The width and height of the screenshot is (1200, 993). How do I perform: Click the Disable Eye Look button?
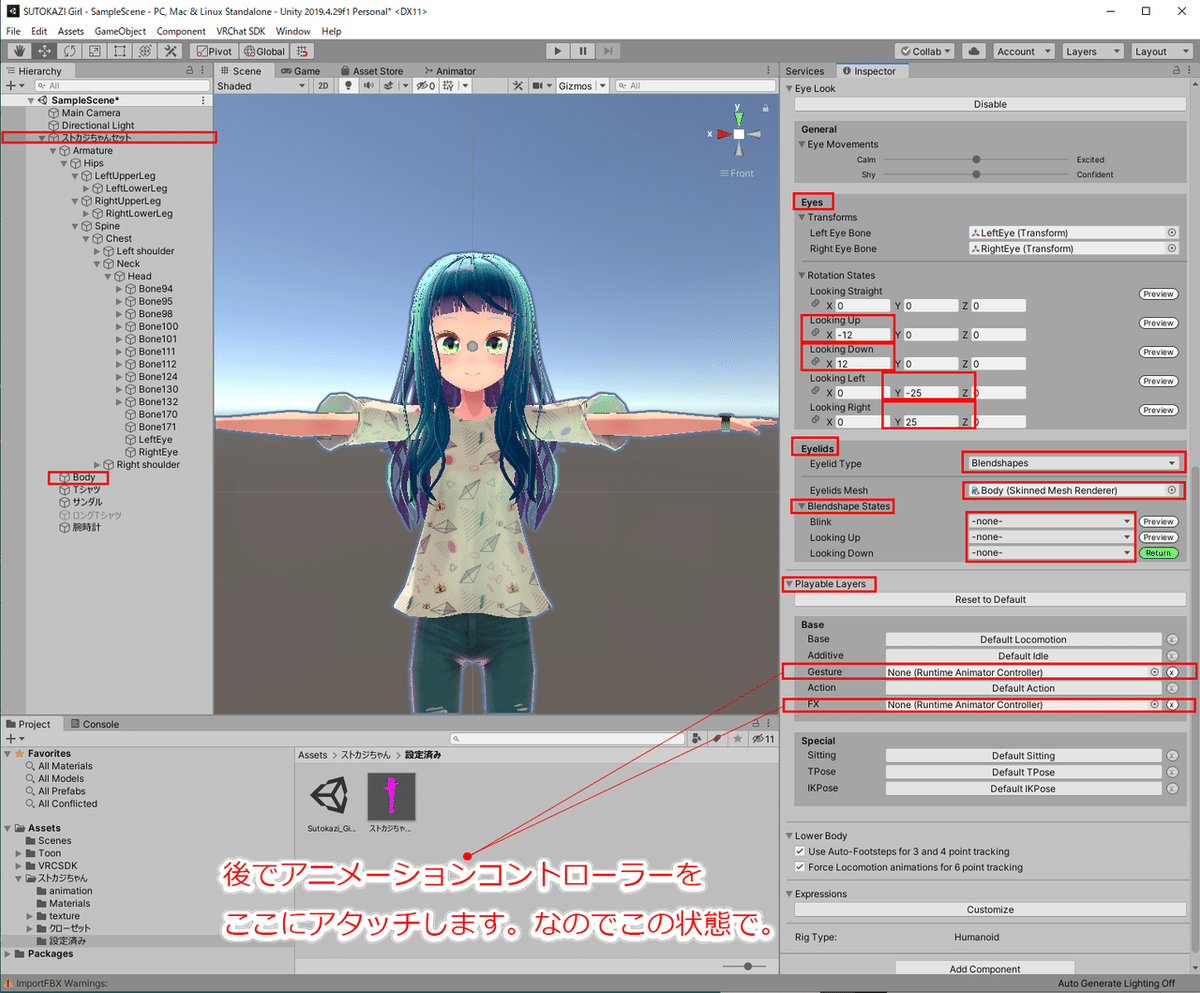pyautogui.click(x=990, y=104)
